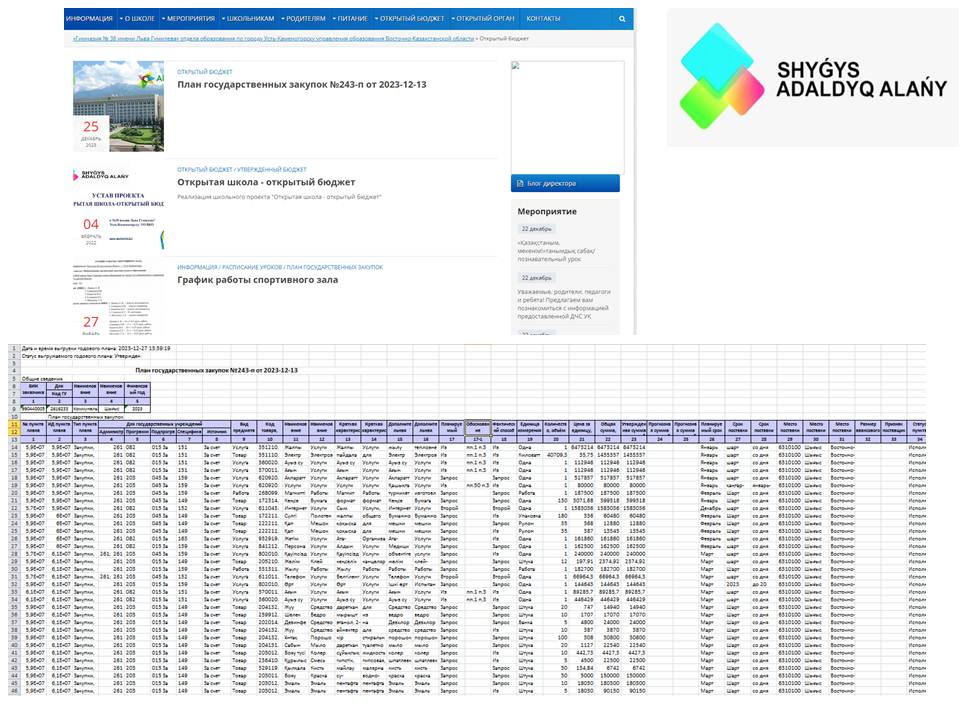The image size is (960, 720).
Task: Select the Общие сведения cell in the spreadsheet
Action: point(42,379)
